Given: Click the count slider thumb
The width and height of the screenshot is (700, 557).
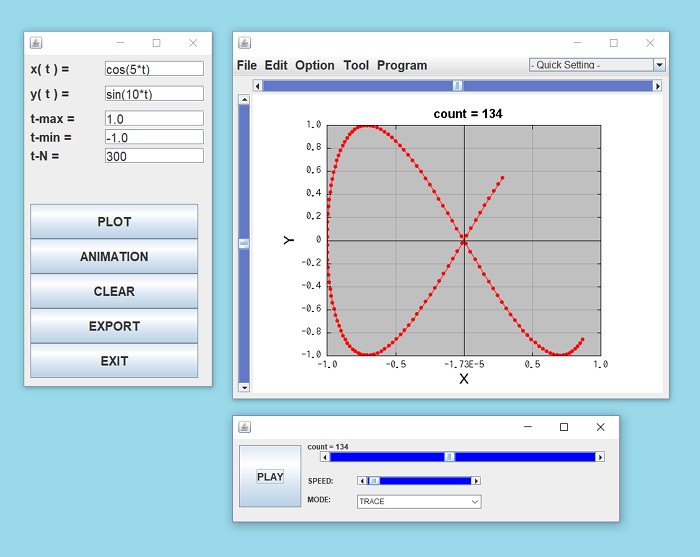Looking at the screenshot, I should click(450, 457).
